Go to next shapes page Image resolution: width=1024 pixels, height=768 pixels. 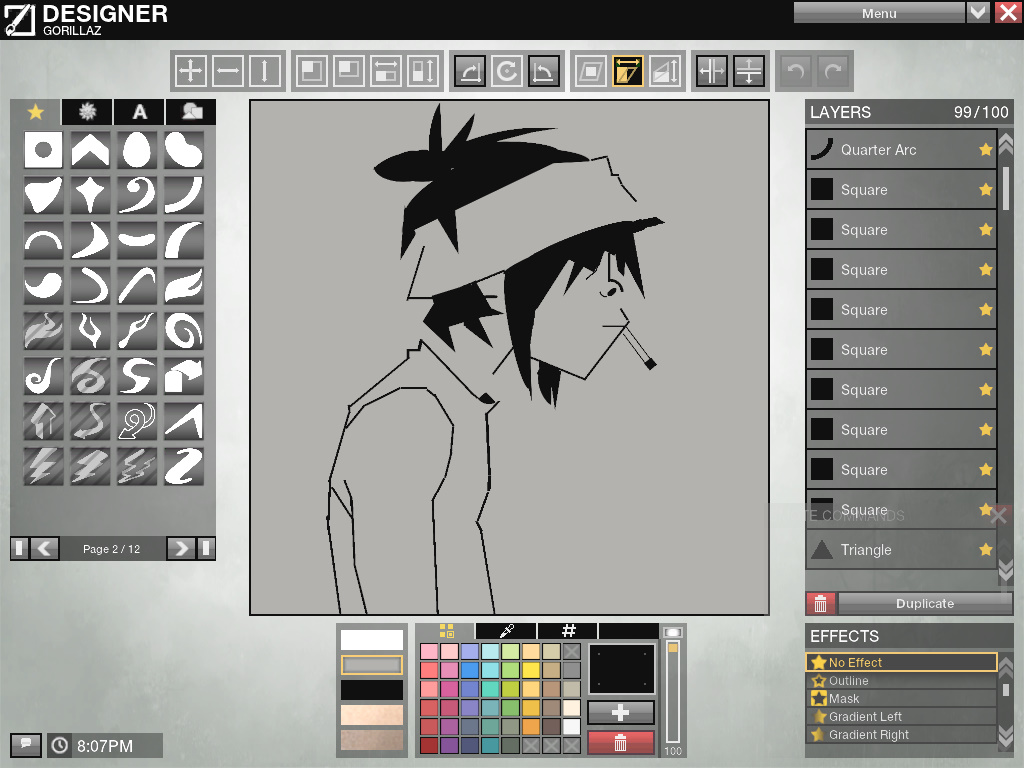click(180, 548)
